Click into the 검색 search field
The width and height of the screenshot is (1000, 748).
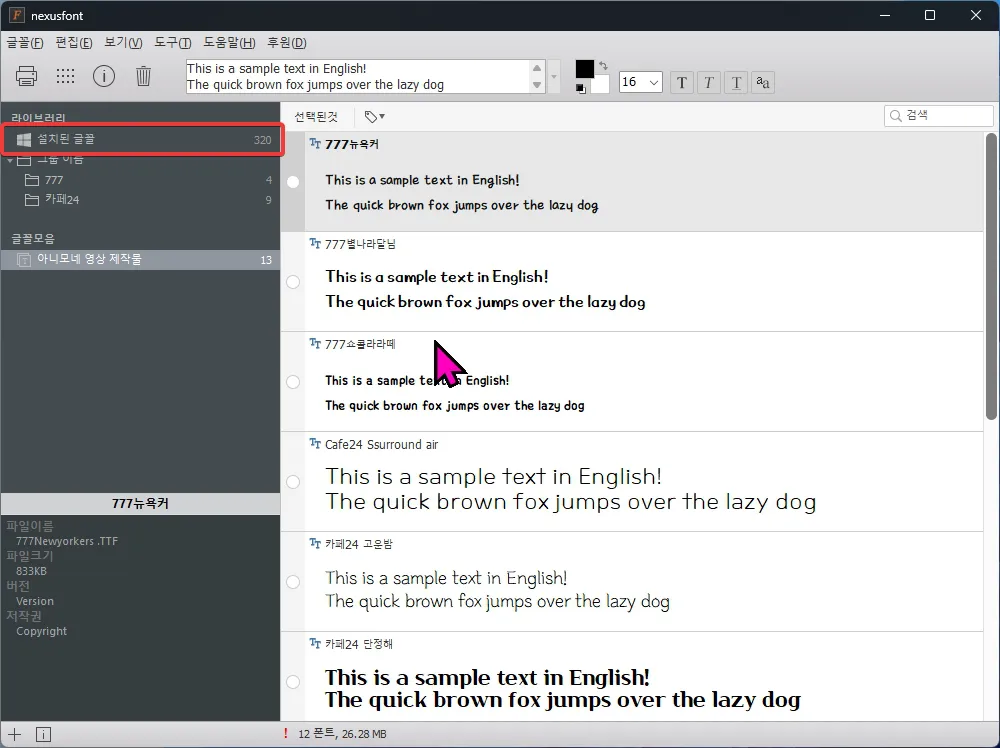(x=938, y=115)
